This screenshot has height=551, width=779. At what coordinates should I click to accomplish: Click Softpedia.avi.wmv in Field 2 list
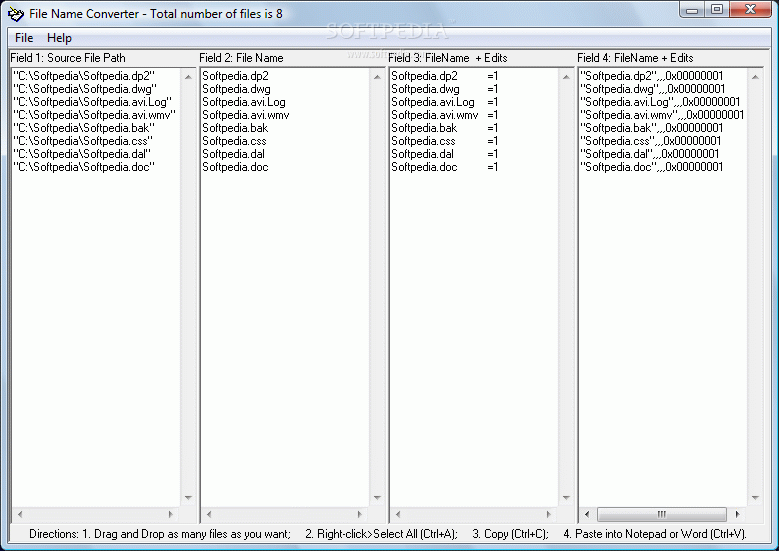pos(246,115)
